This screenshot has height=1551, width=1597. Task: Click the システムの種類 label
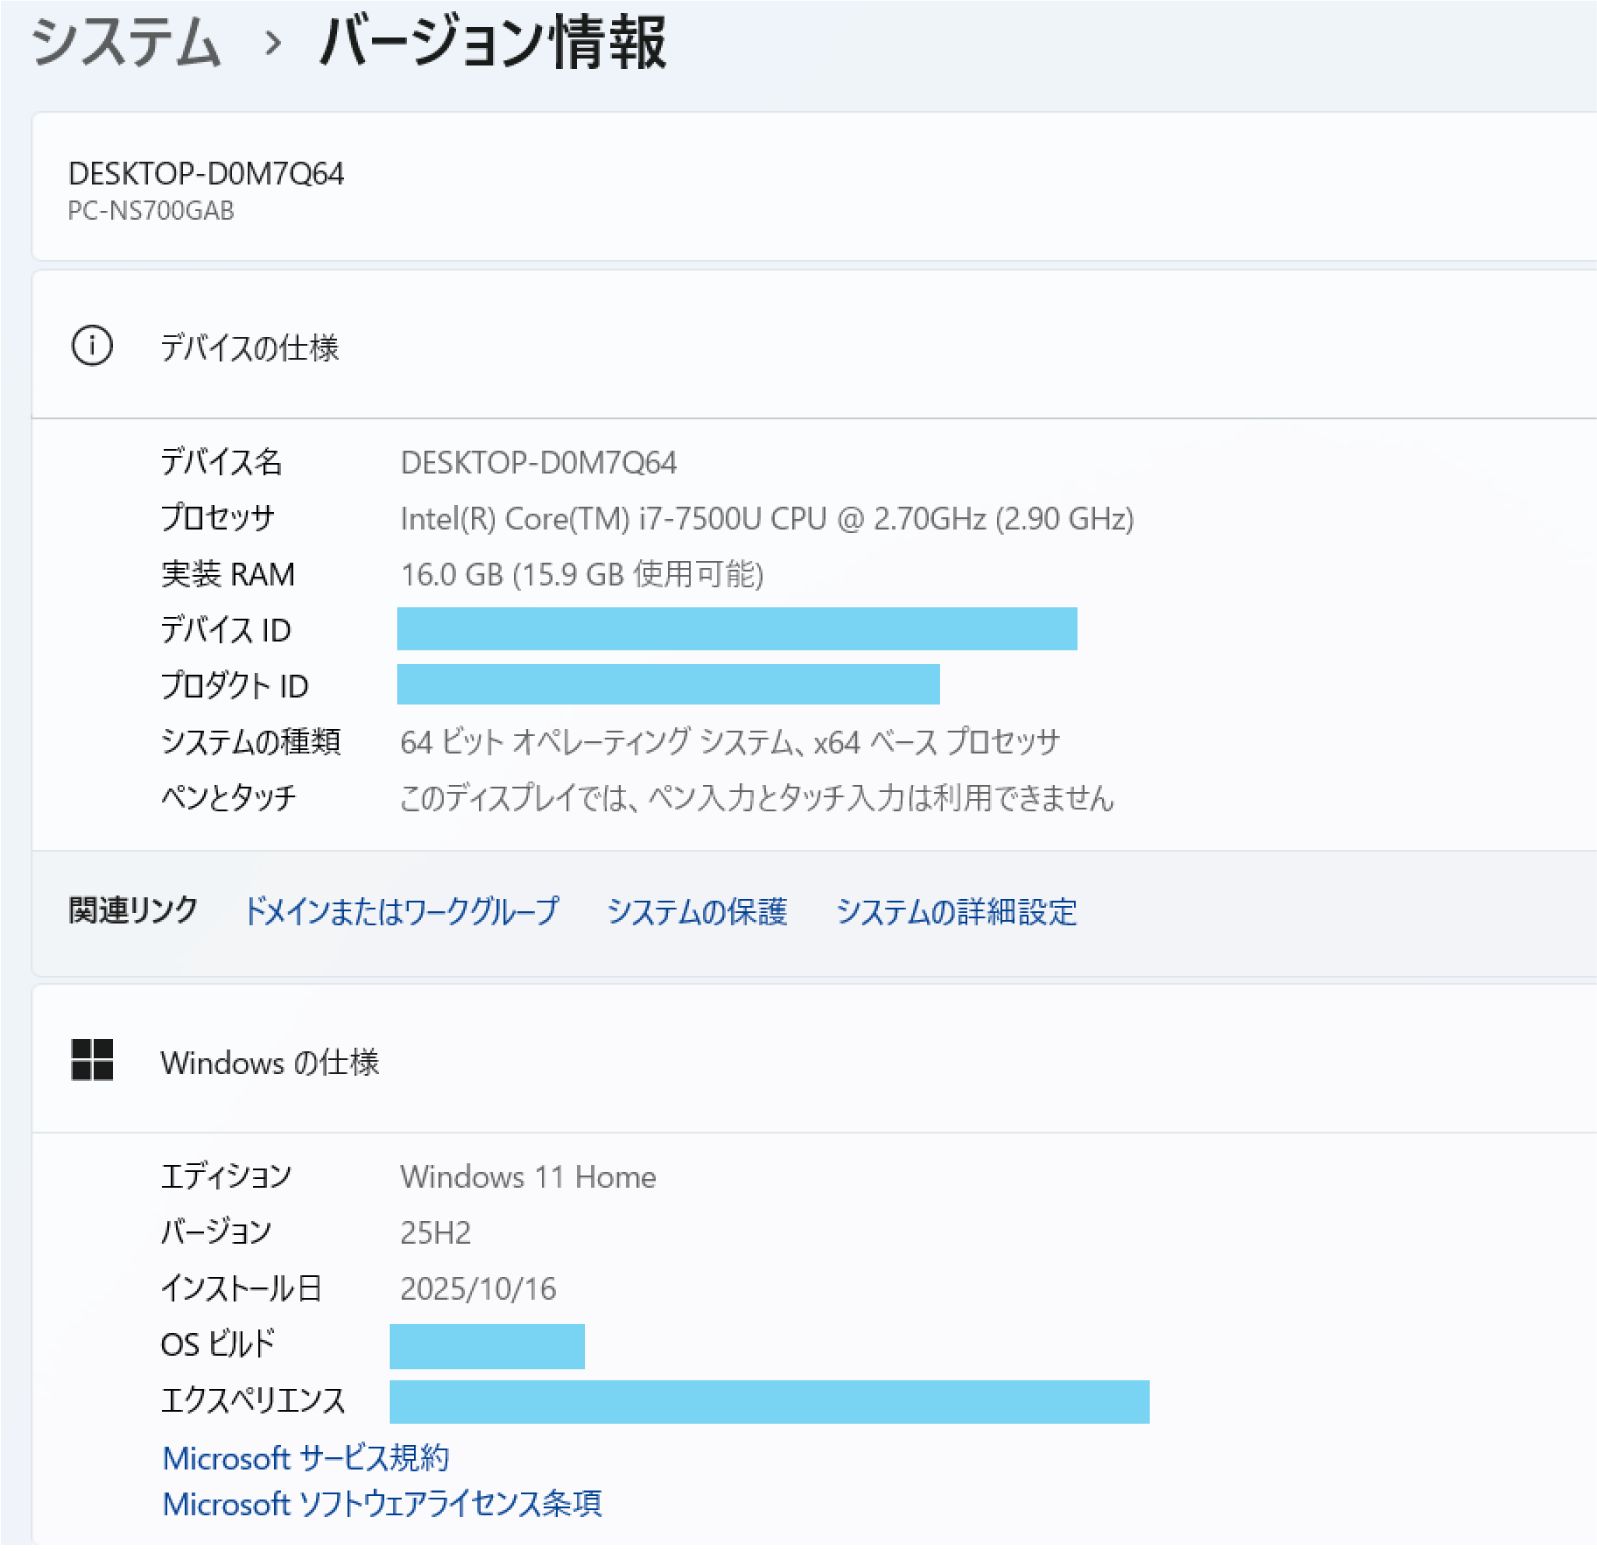click(x=251, y=742)
